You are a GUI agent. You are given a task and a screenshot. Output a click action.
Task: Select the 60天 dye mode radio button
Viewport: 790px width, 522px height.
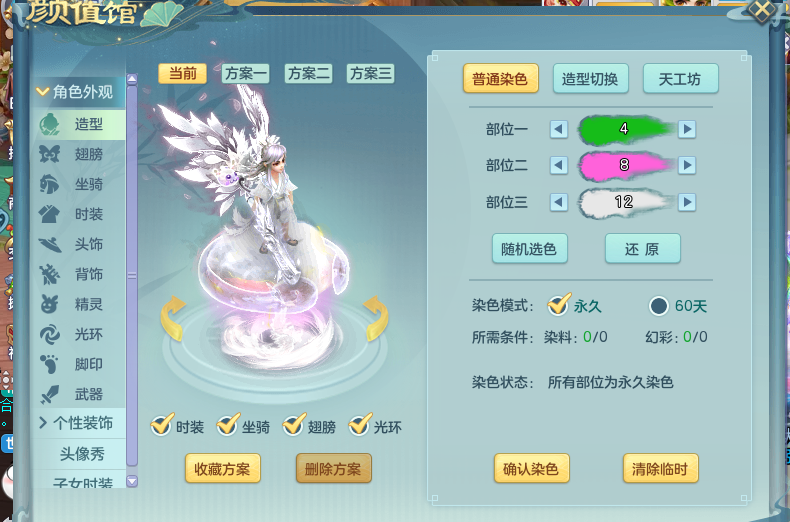[659, 306]
